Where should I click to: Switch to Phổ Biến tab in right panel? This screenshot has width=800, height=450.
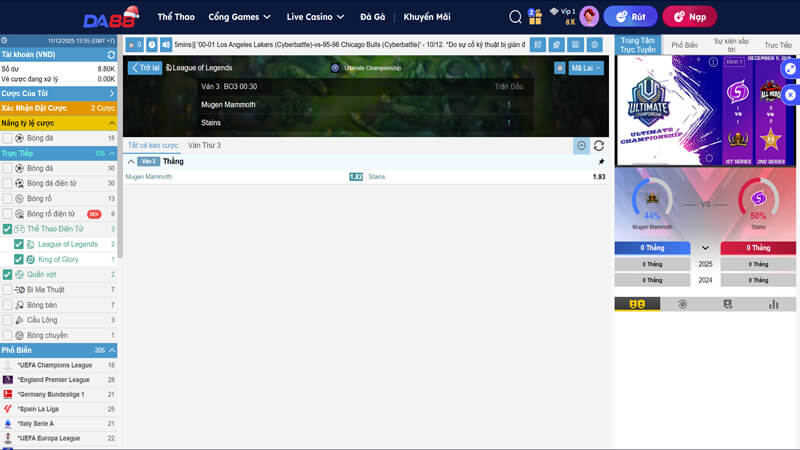pyautogui.click(x=684, y=45)
